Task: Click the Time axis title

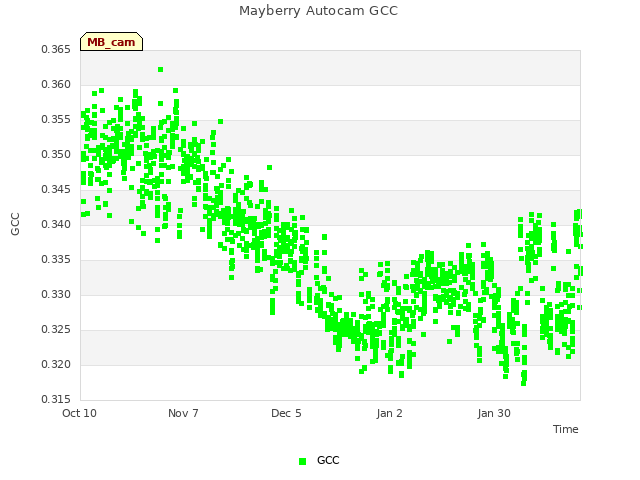Action: click(566, 429)
